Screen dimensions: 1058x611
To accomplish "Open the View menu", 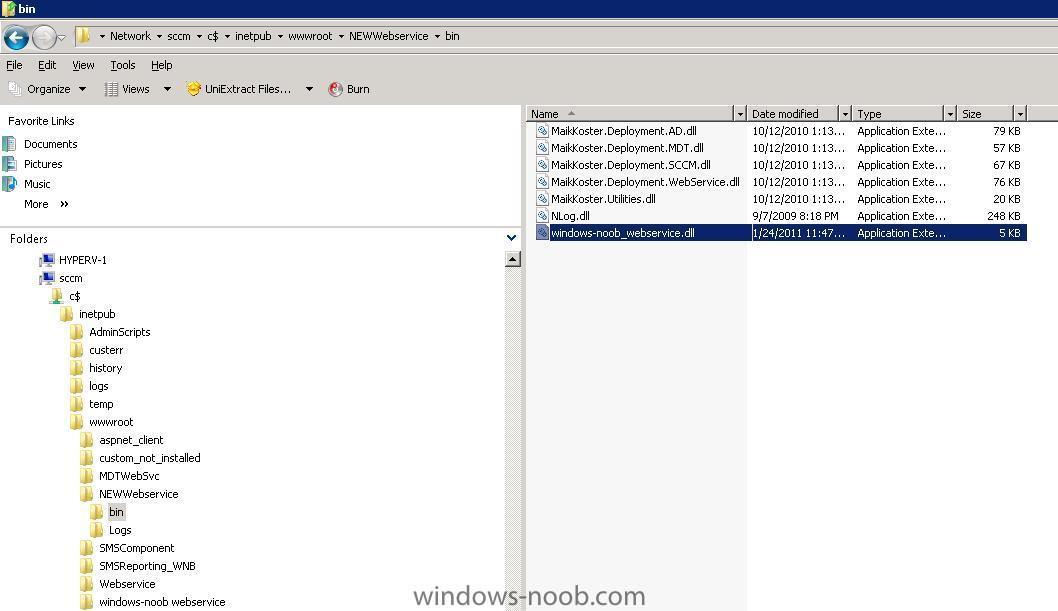I will pos(83,65).
